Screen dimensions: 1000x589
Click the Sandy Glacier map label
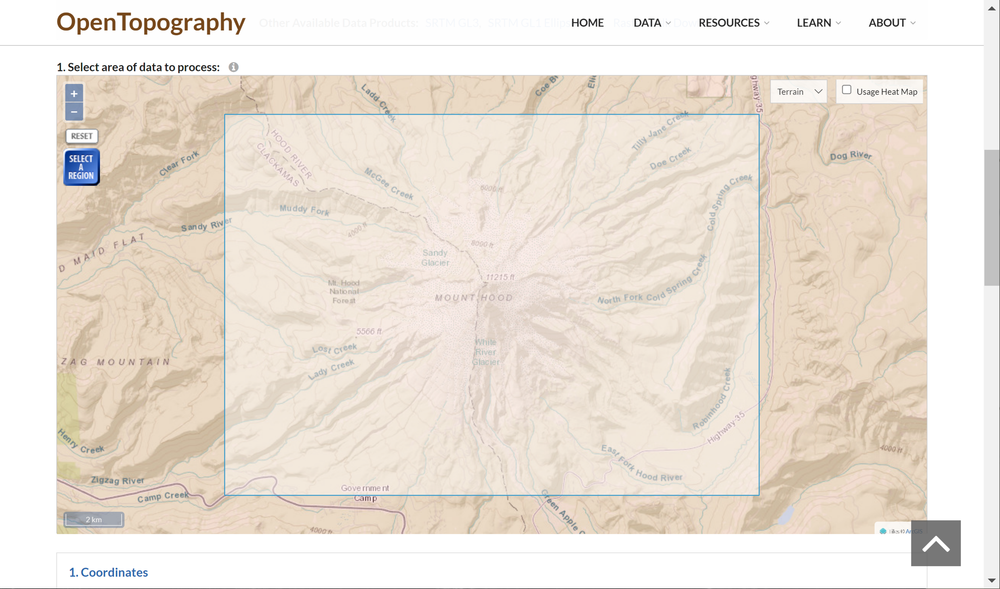[436, 258]
